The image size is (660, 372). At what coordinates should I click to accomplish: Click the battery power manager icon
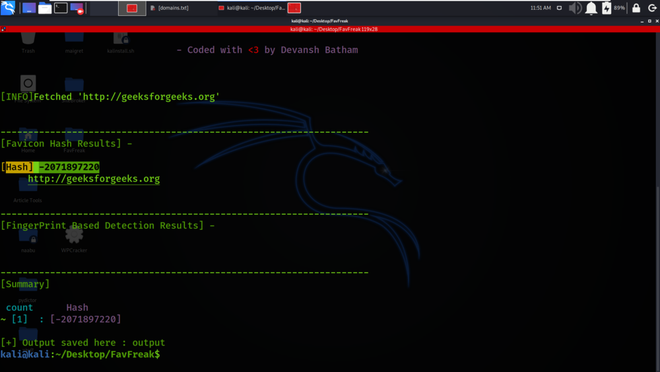[x=606, y=8]
